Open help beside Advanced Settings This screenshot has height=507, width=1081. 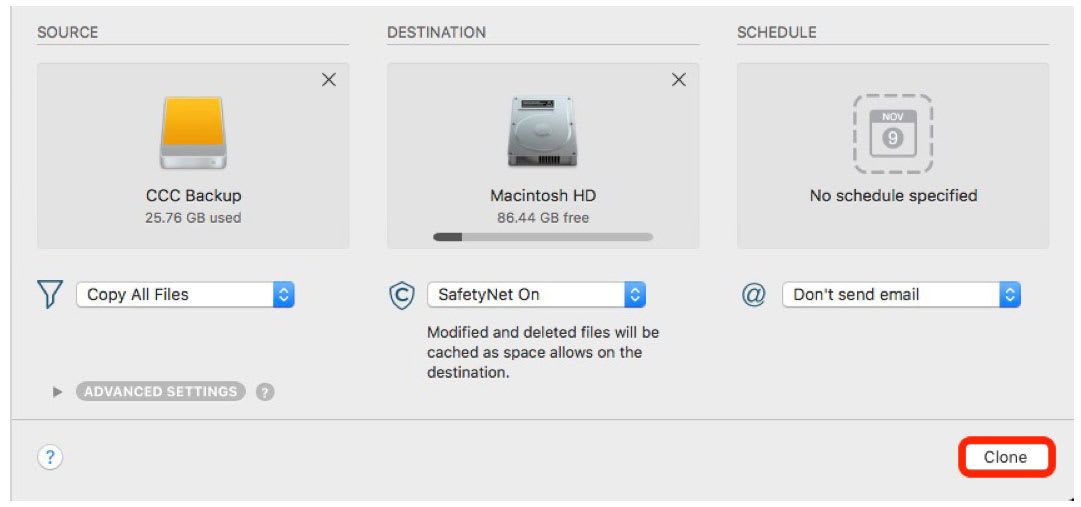tap(265, 392)
